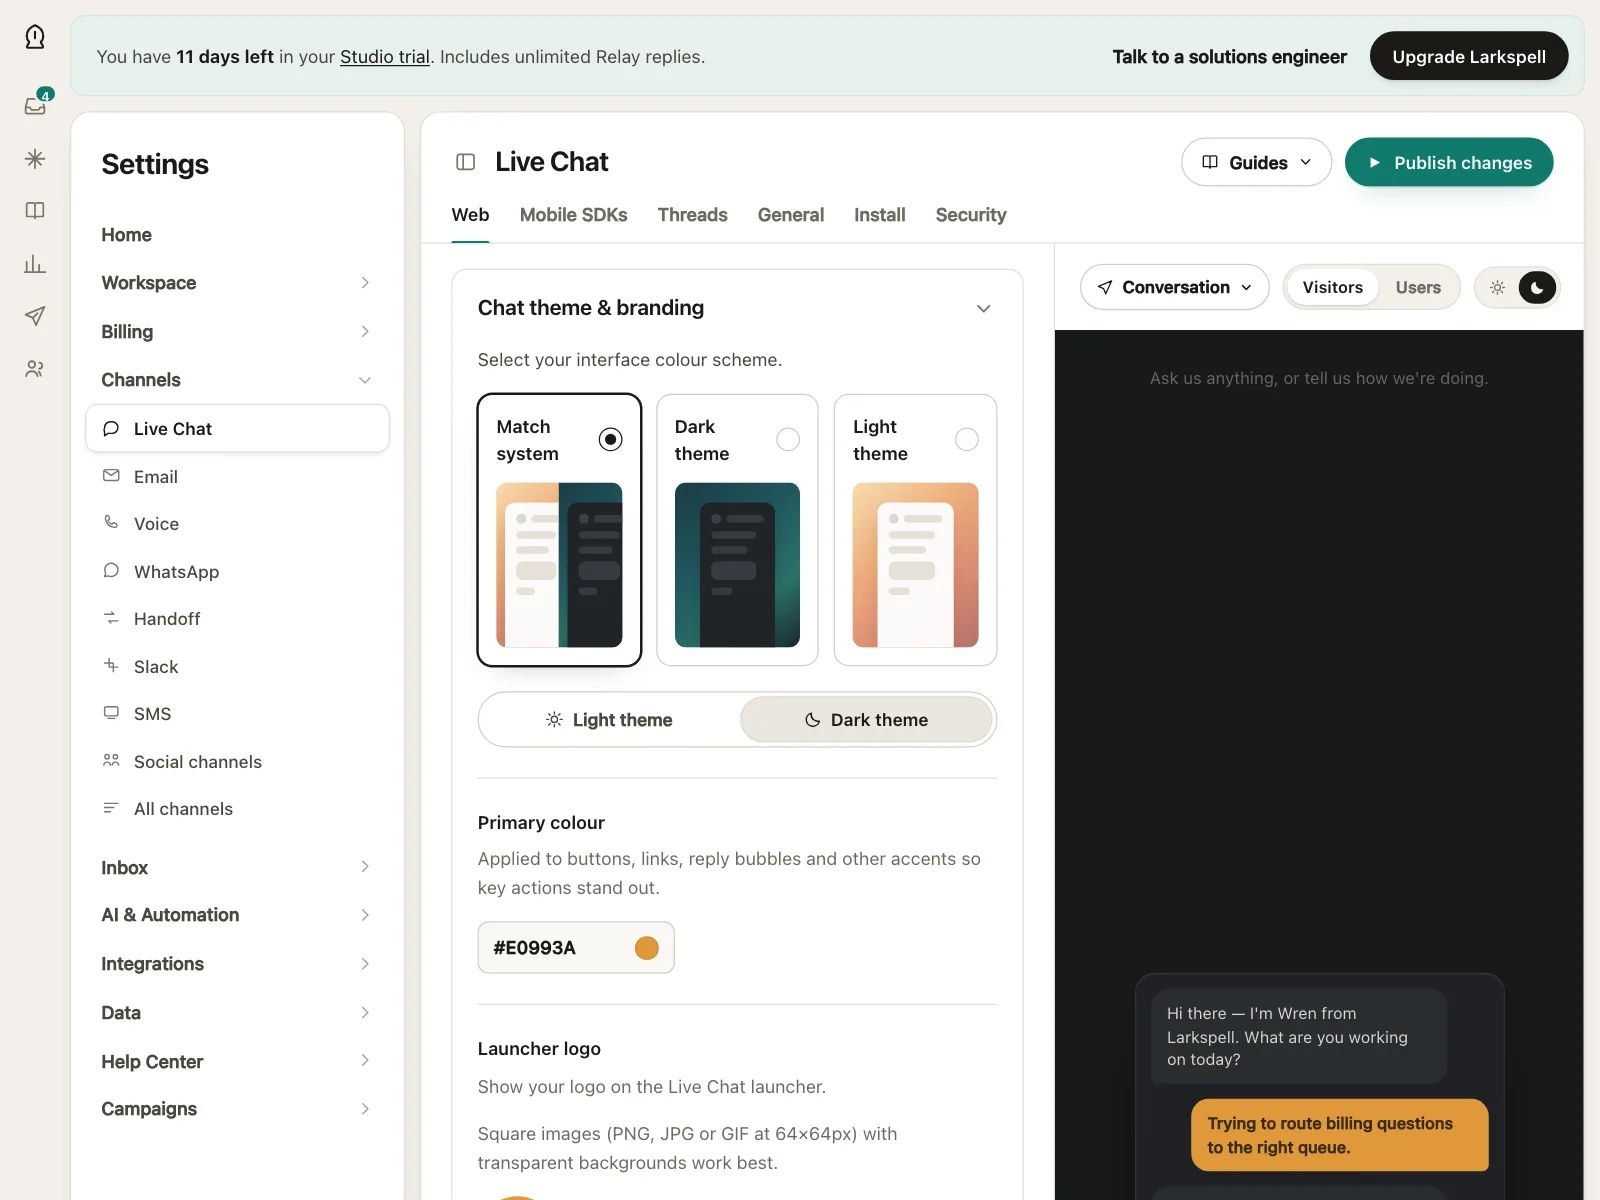
Task: Open the orange primary colour swatch
Action: [x=647, y=947]
